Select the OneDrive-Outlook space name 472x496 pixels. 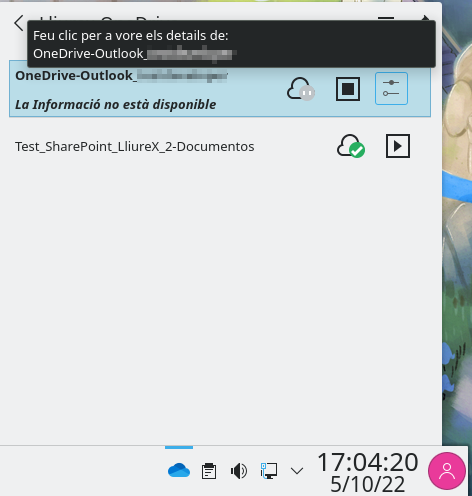click(122, 76)
